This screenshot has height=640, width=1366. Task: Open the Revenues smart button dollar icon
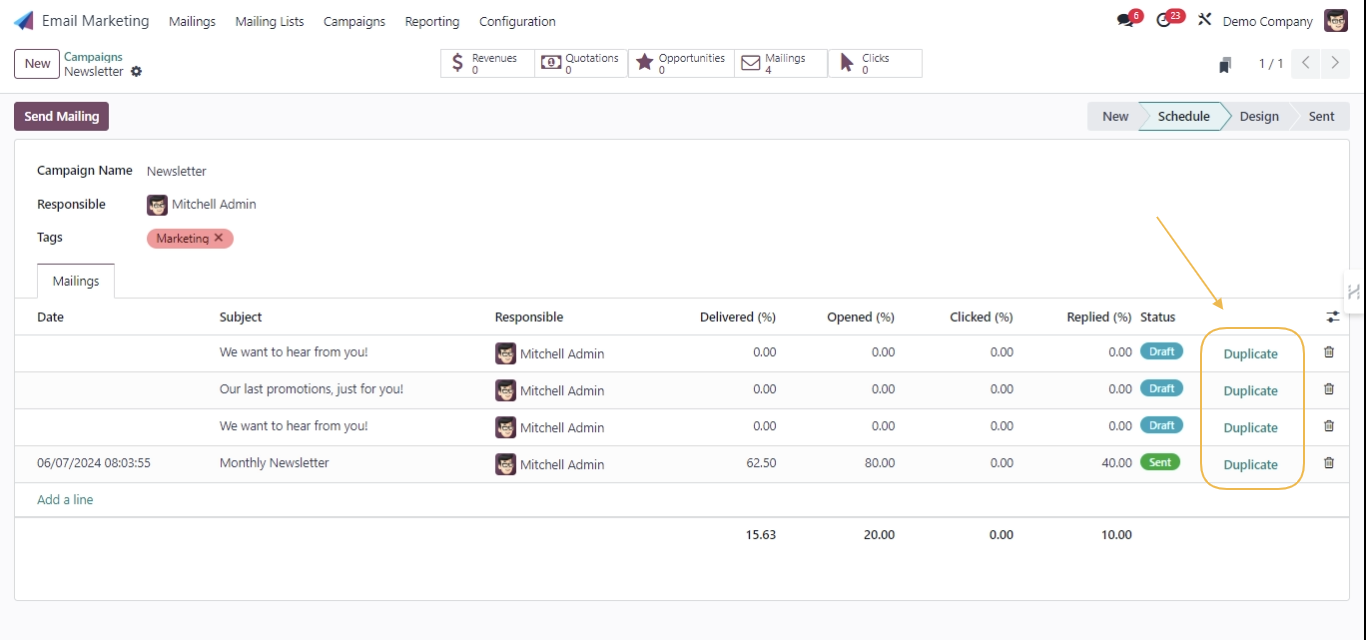pyautogui.click(x=458, y=62)
